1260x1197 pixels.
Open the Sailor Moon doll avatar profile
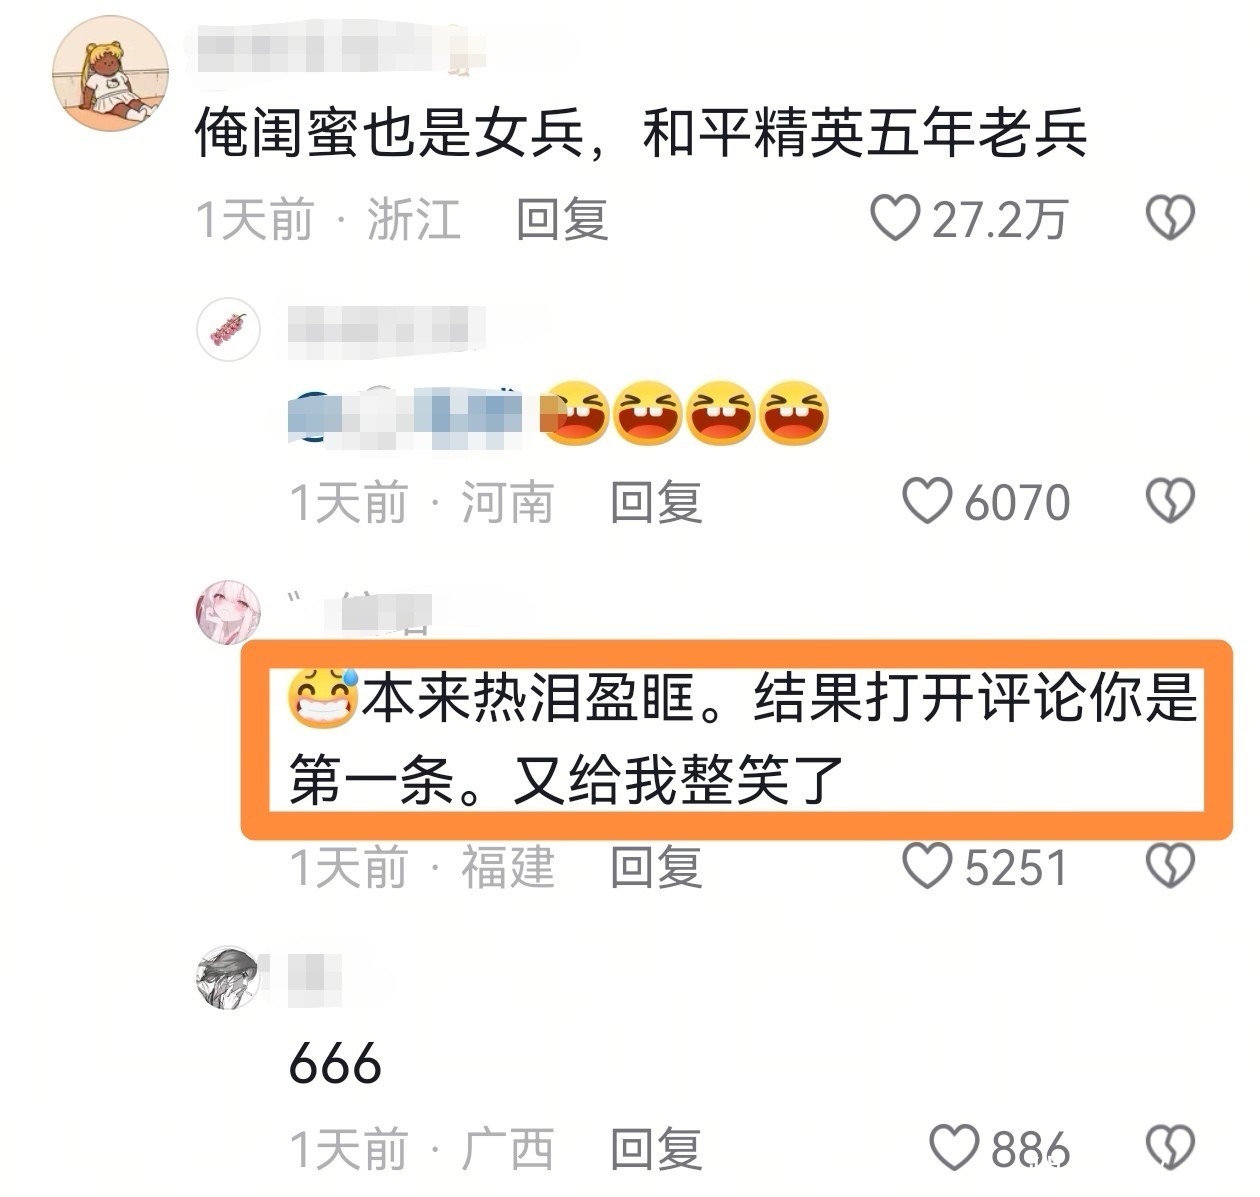click(x=110, y=73)
